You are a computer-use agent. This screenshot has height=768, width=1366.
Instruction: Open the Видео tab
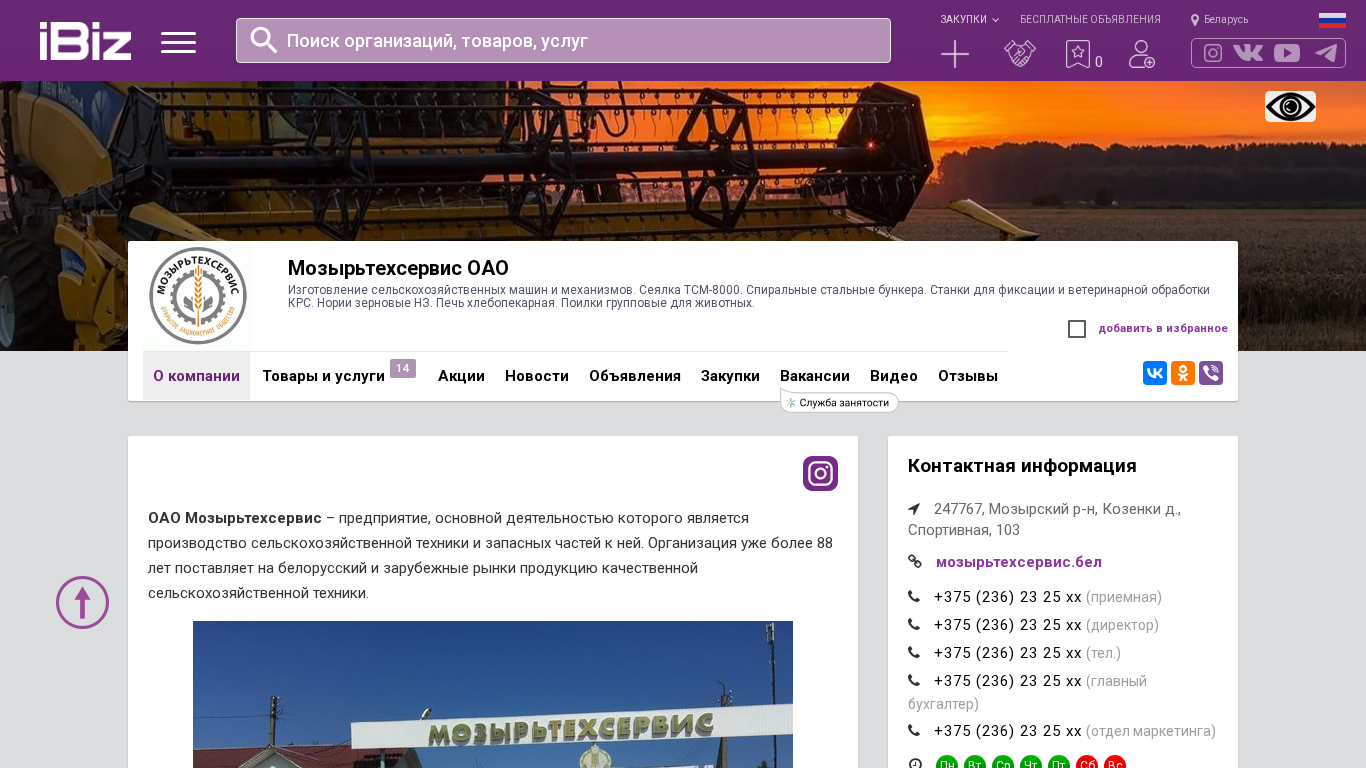coord(894,376)
